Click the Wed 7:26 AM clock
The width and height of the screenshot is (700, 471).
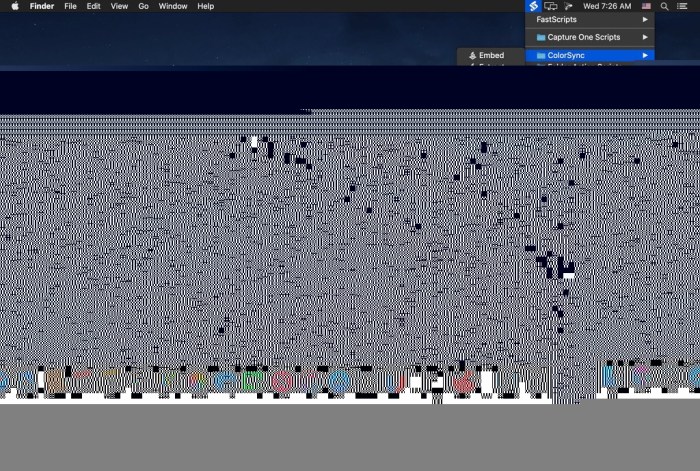pos(607,6)
